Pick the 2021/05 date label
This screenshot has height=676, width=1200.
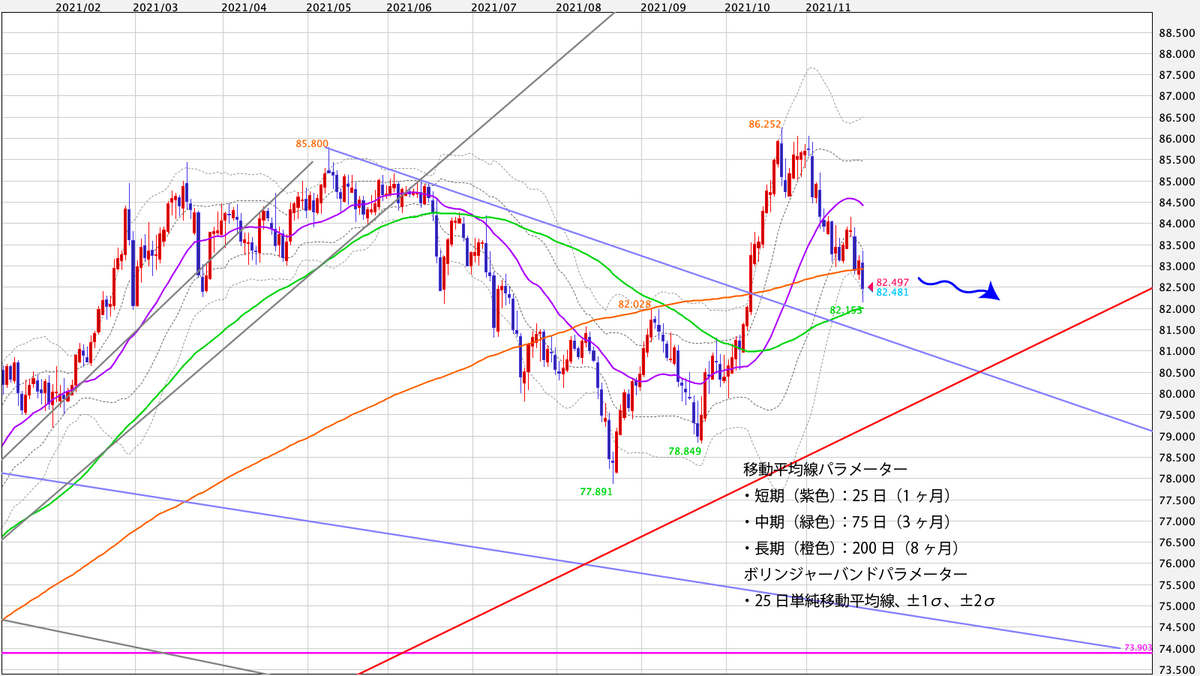pos(328,7)
